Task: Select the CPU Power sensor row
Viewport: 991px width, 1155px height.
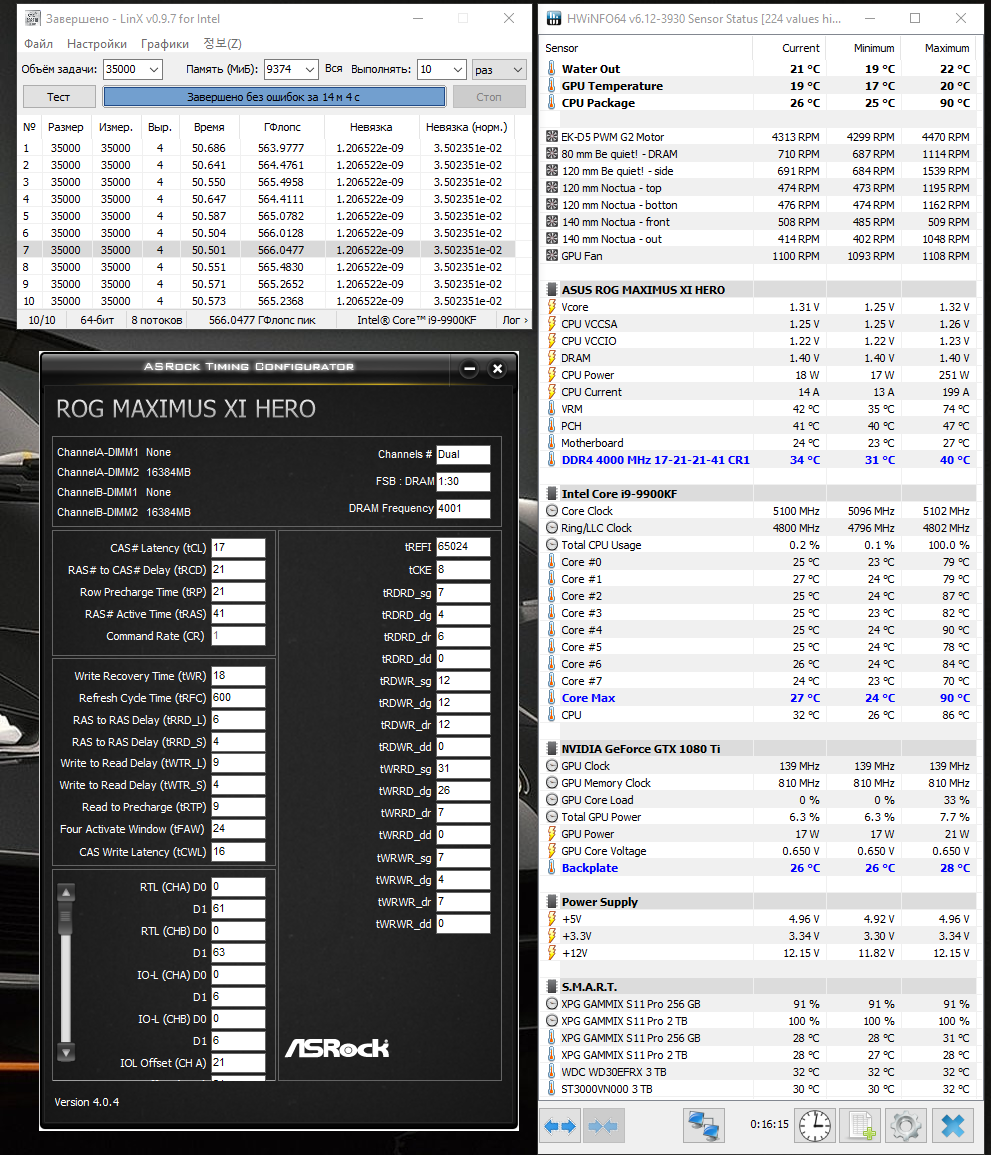Action: (x=759, y=374)
